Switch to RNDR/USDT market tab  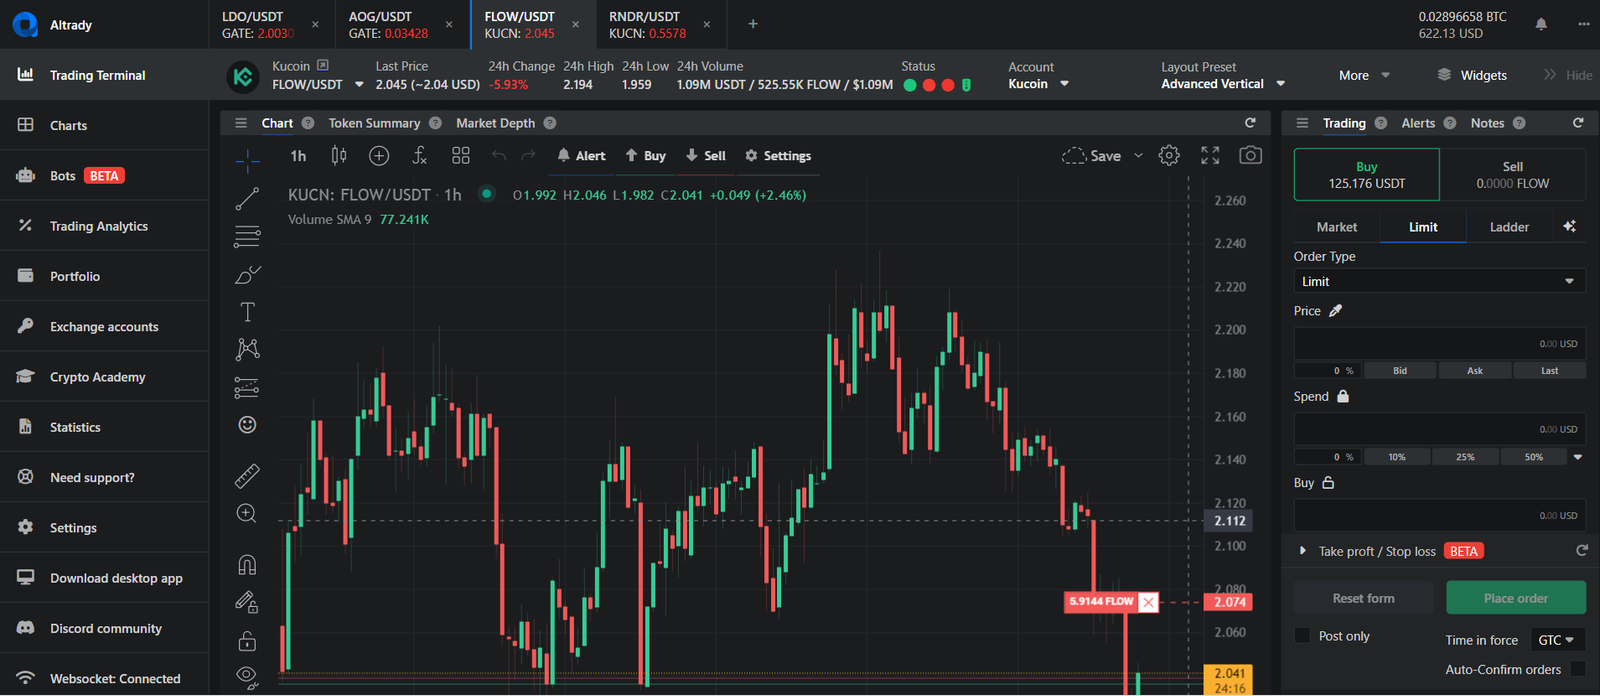click(x=646, y=24)
